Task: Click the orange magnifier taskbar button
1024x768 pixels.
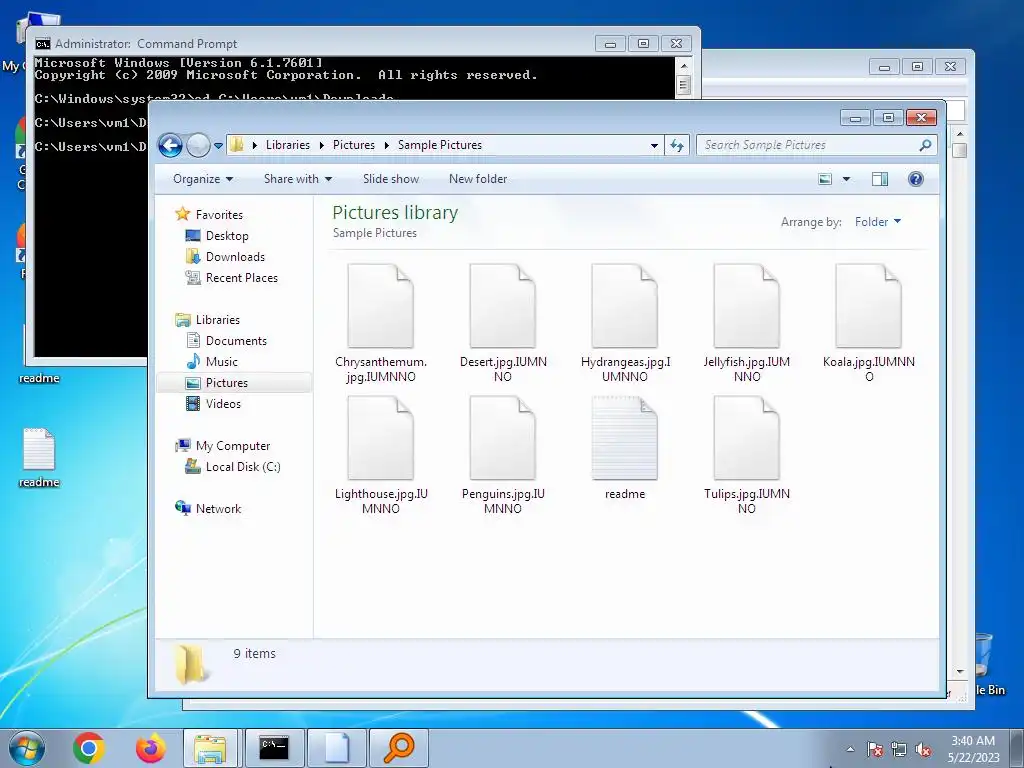Action: 399,748
